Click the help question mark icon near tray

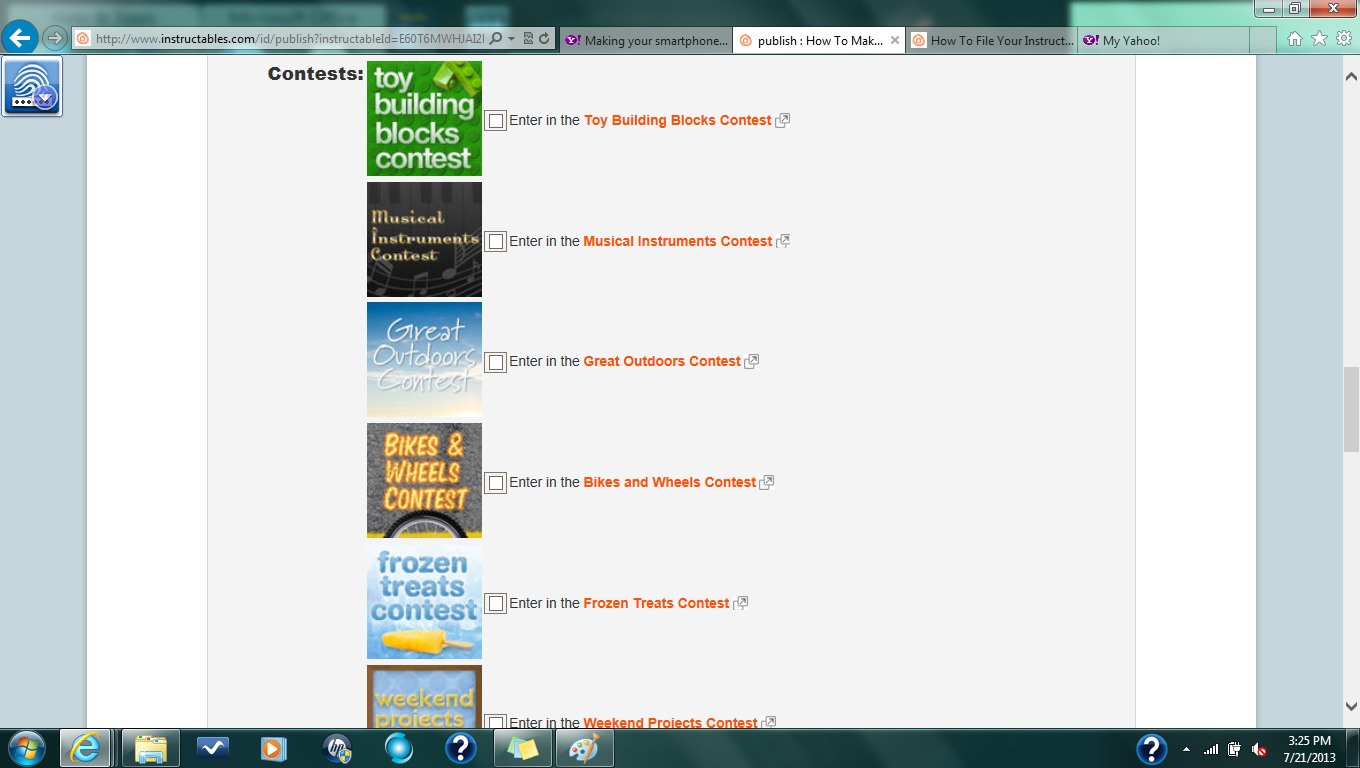1151,749
